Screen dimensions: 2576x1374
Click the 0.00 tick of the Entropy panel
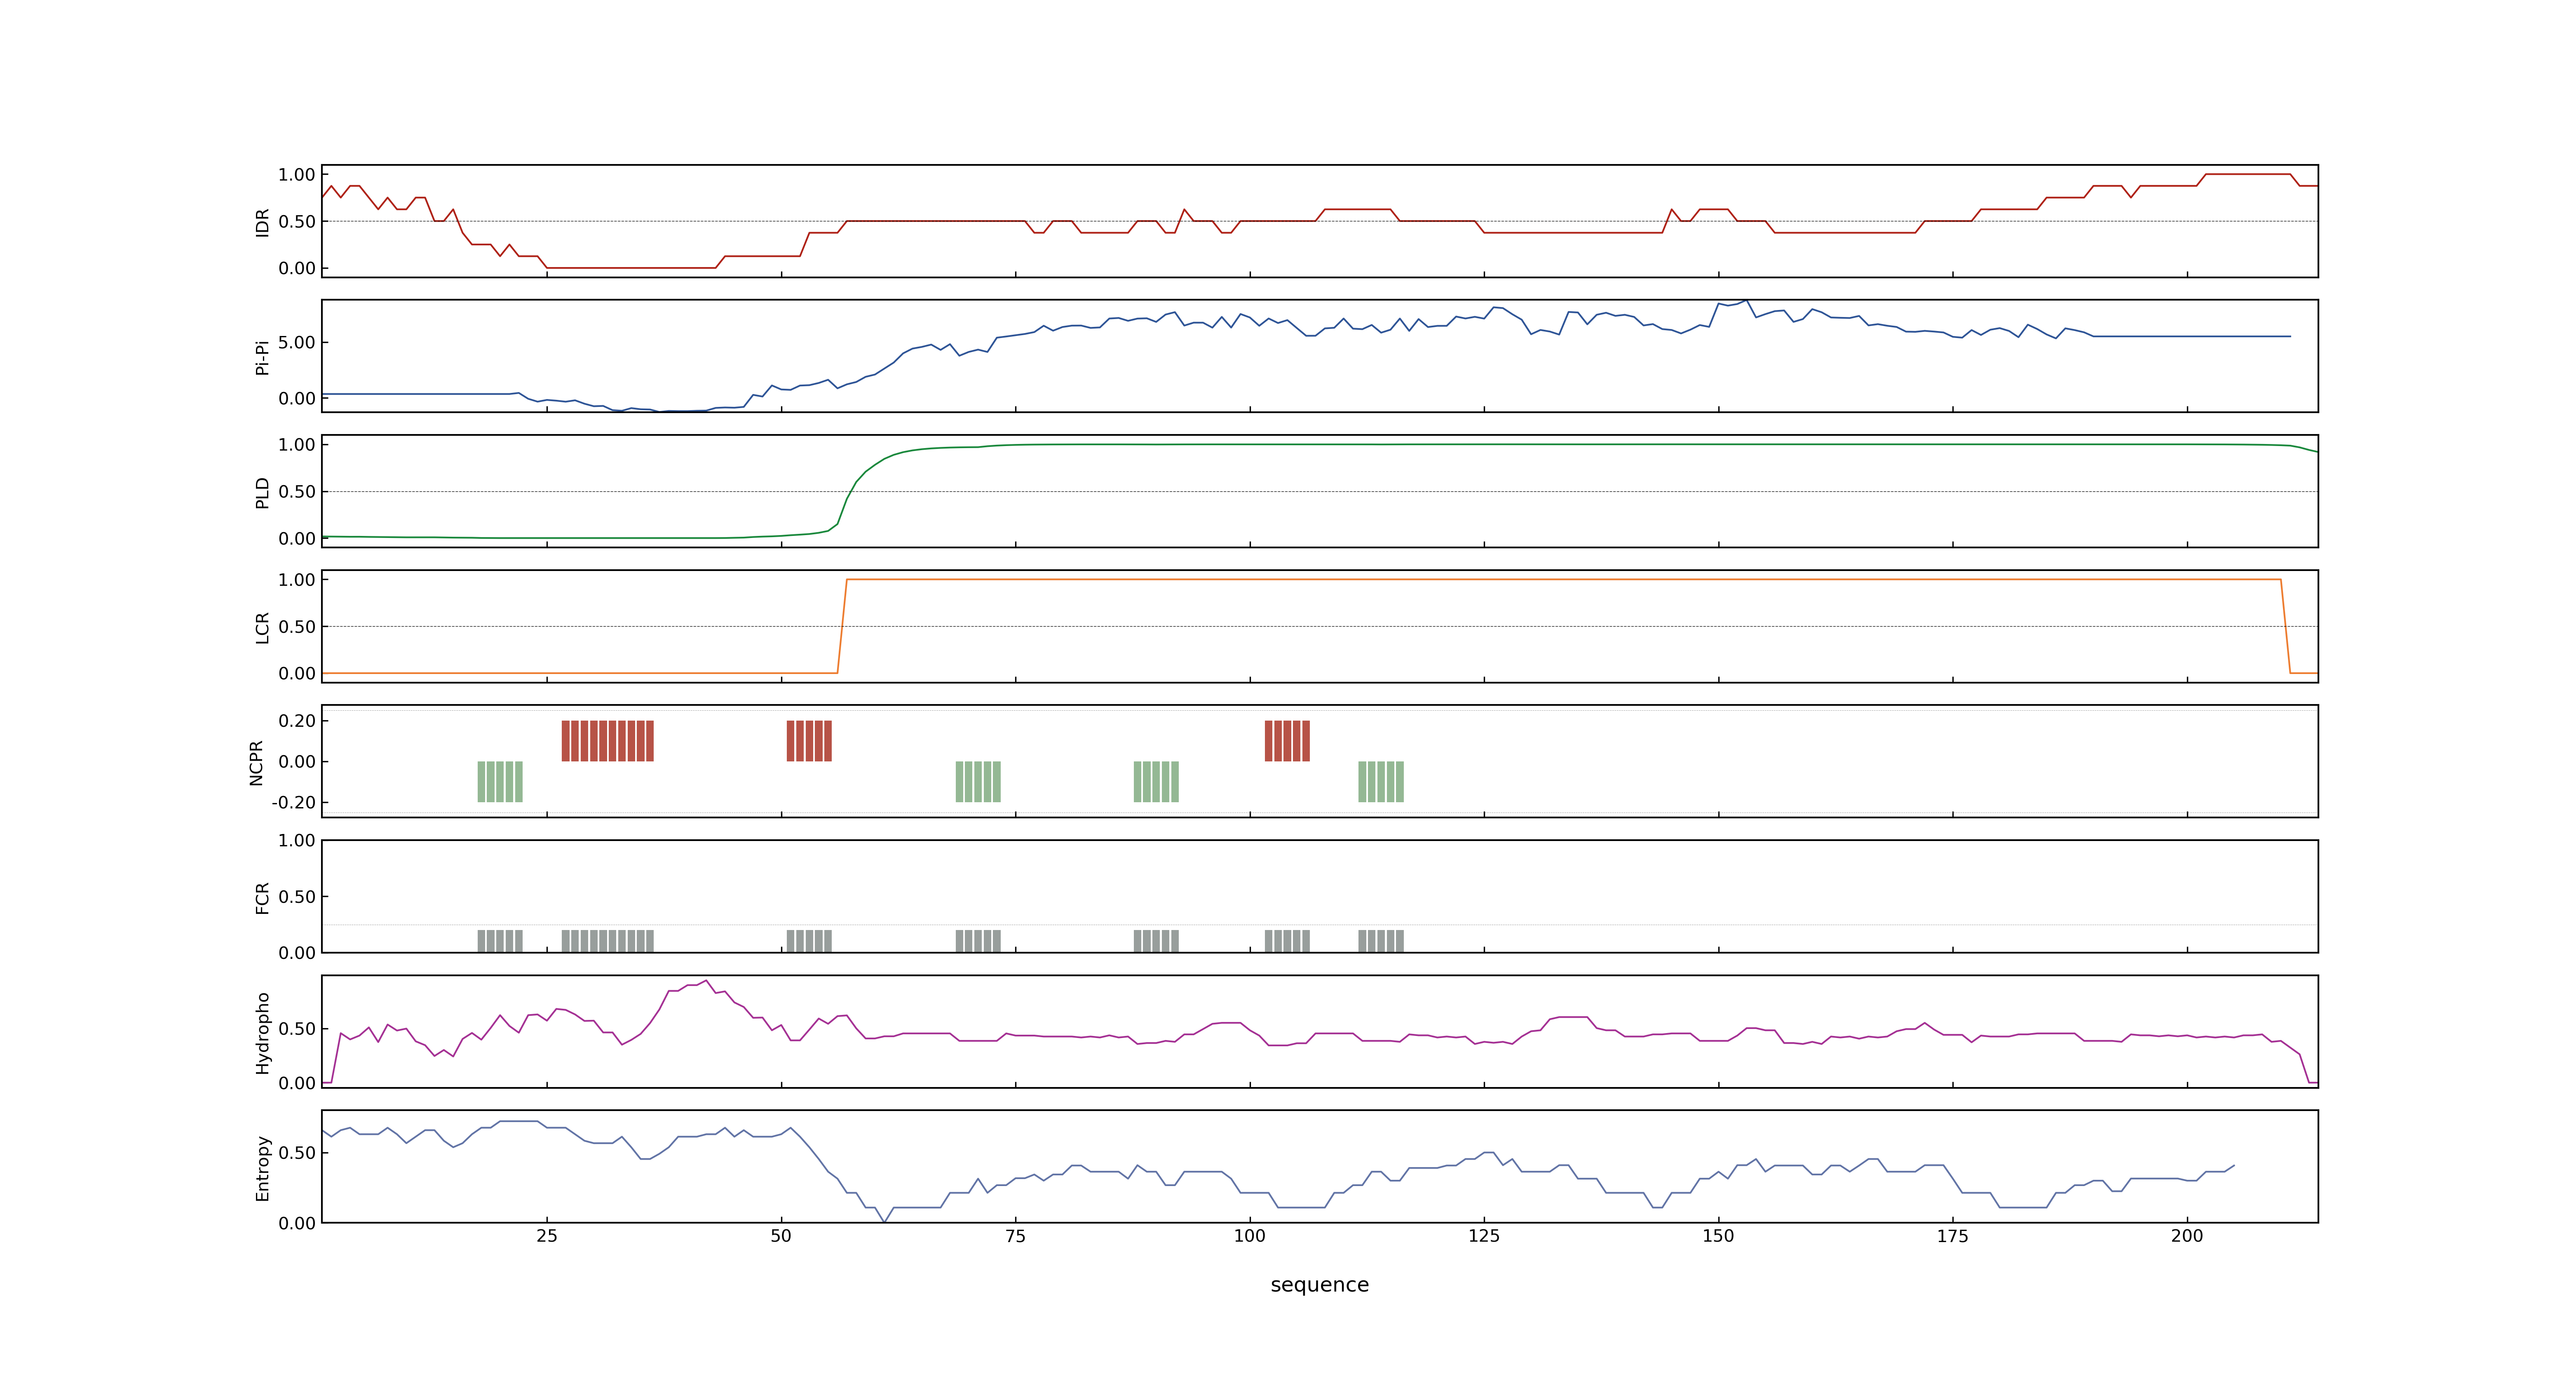297,1223
